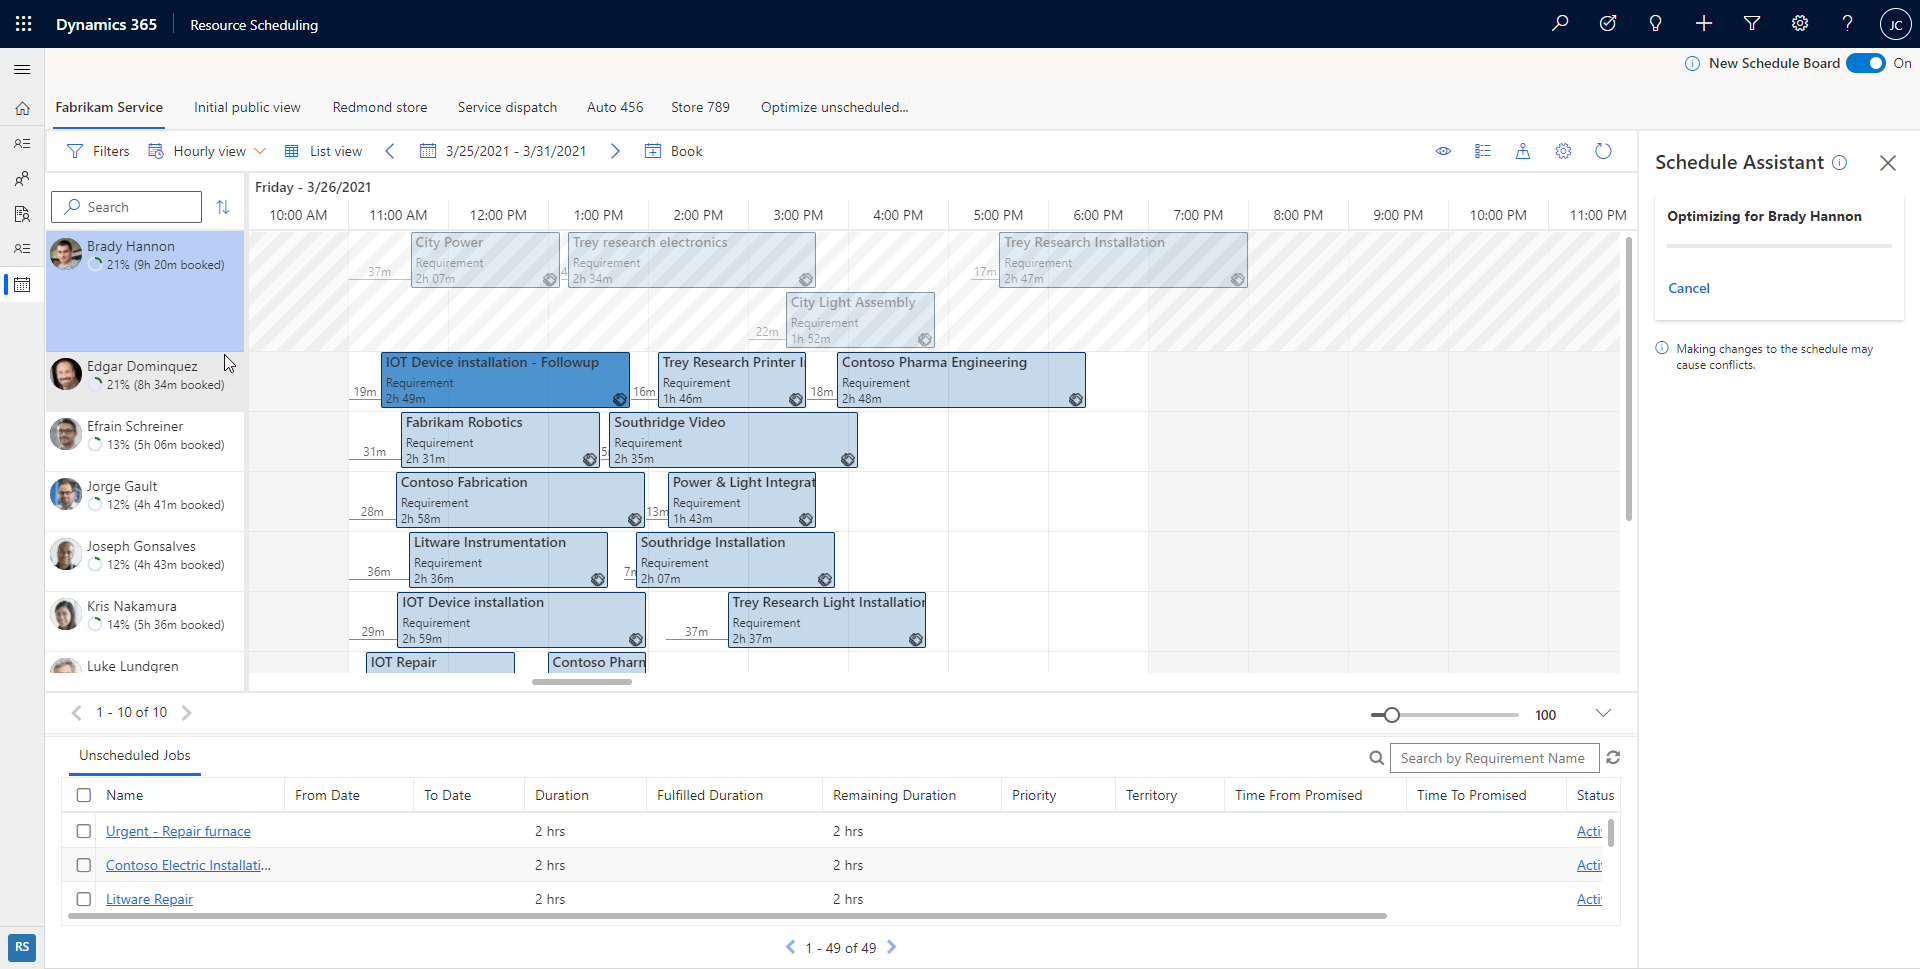Check the Urgent - Repair furnace row
Screen dimensions: 1920x969
[x=84, y=831]
